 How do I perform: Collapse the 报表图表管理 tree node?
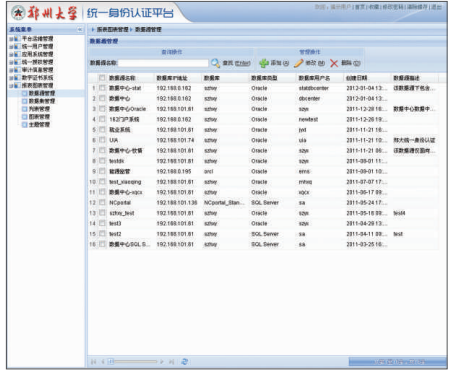[11, 86]
